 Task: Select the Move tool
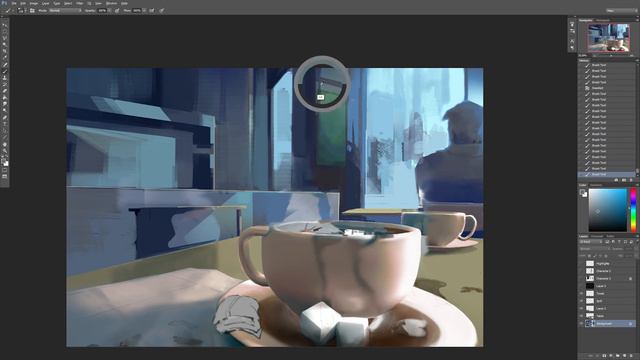(5, 25)
